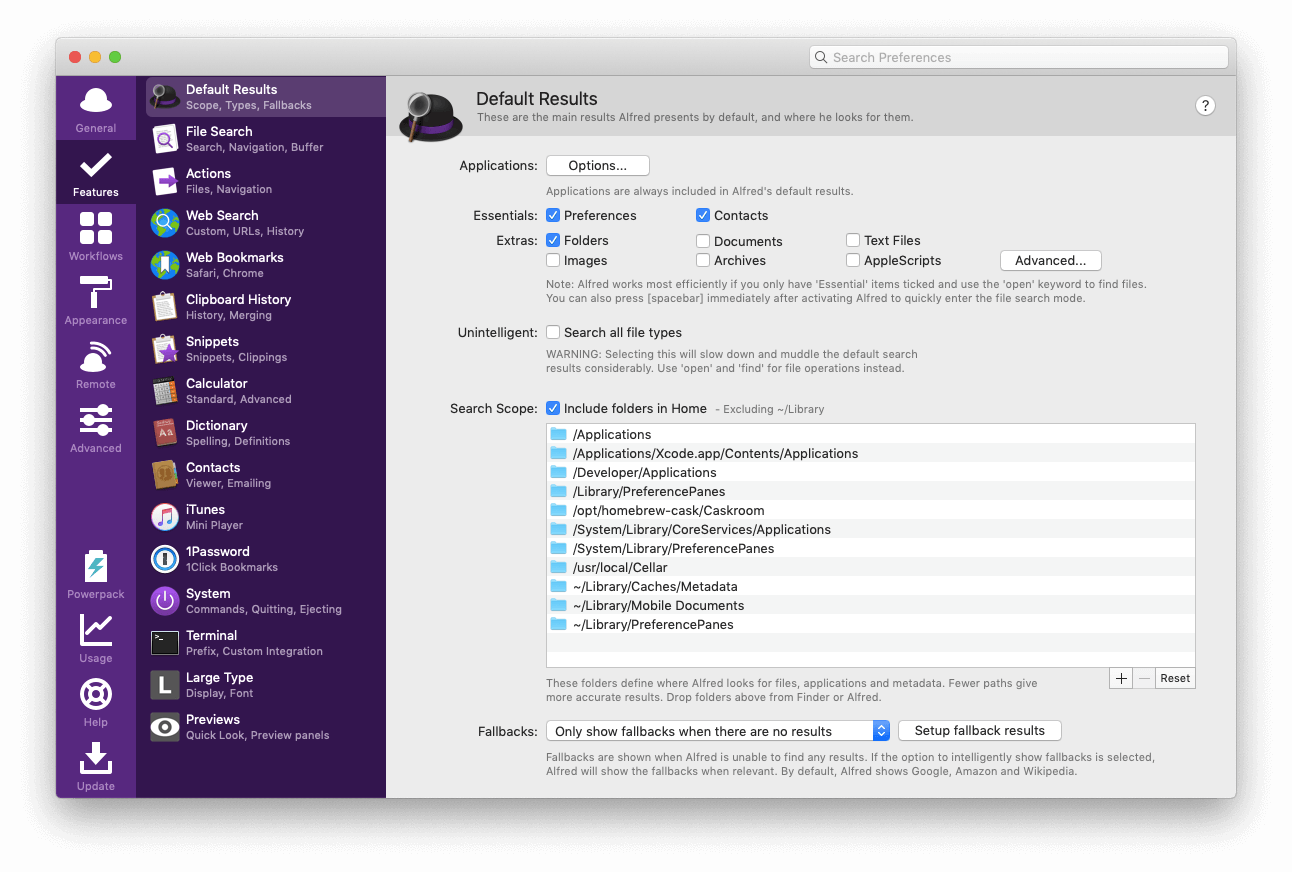
Task: Open the File Search preferences
Action: (163, 138)
